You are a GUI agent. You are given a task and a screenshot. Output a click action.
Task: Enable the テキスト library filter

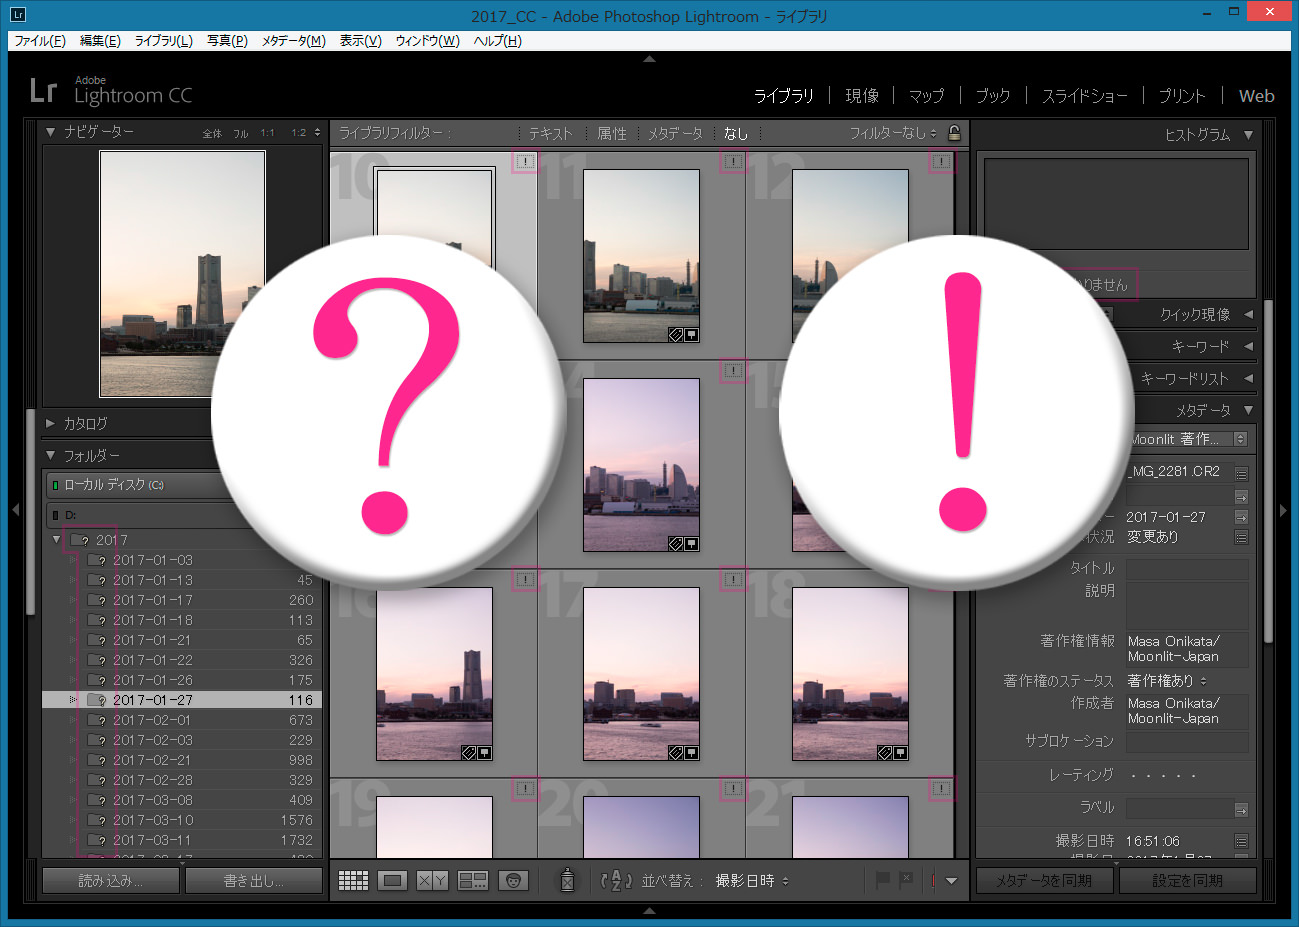click(550, 133)
